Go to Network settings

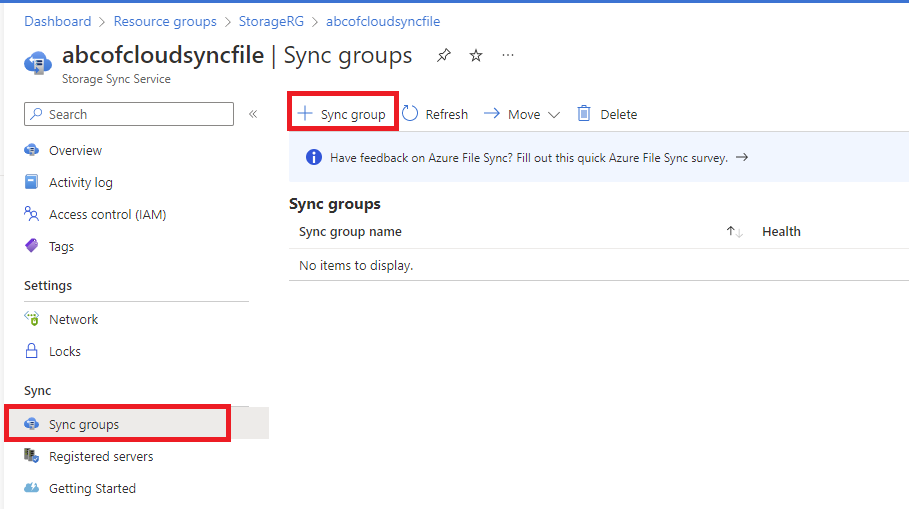pos(73,319)
